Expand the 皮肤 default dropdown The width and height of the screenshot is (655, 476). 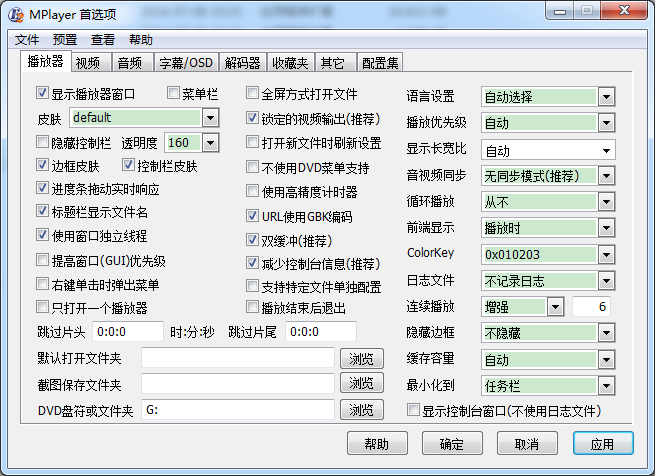point(211,118)
